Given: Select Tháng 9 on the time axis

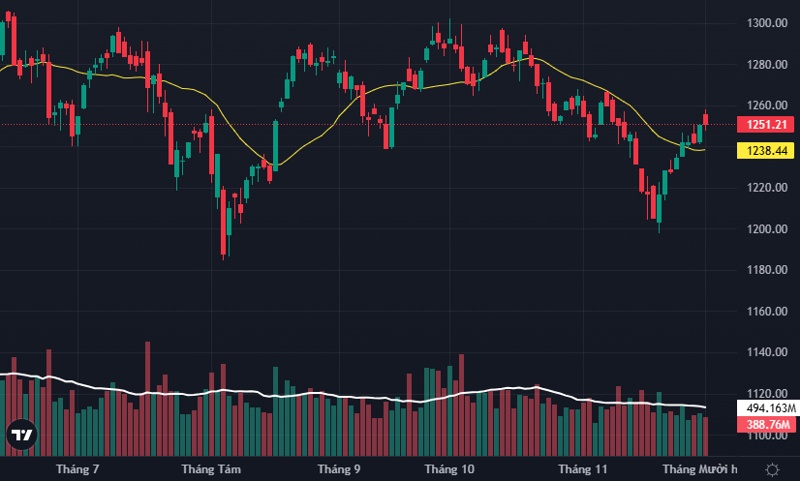Looking at the screenshot, I should click(x=339, y=468).
